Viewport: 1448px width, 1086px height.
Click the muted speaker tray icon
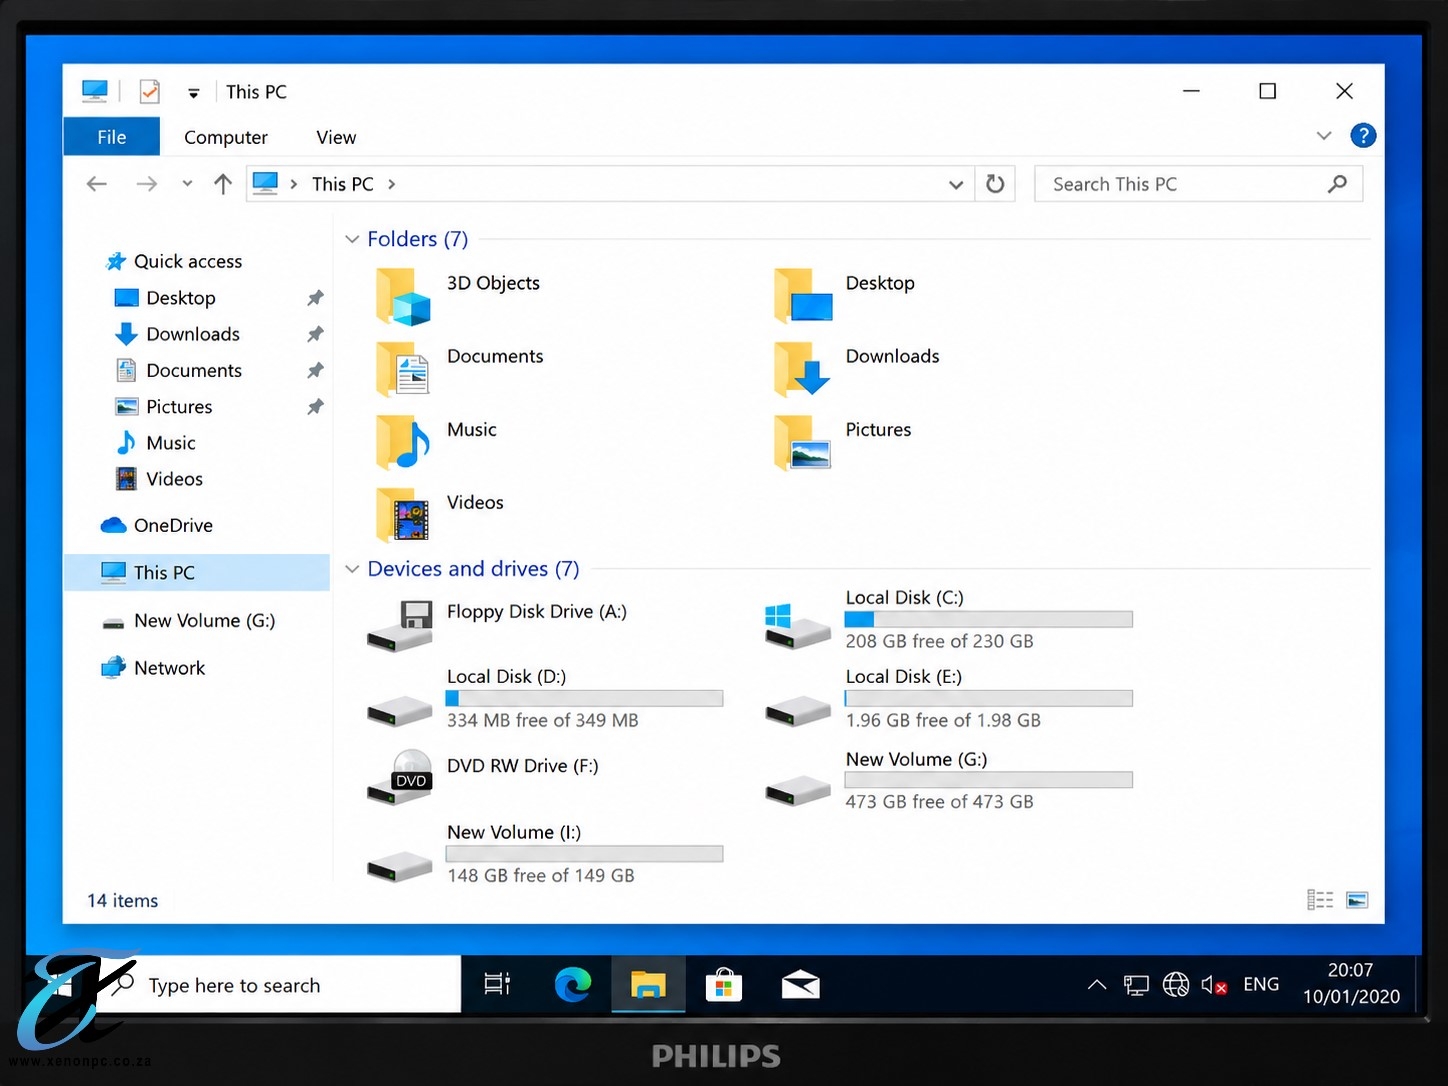pyautogui.click(x=1214, y=985)
